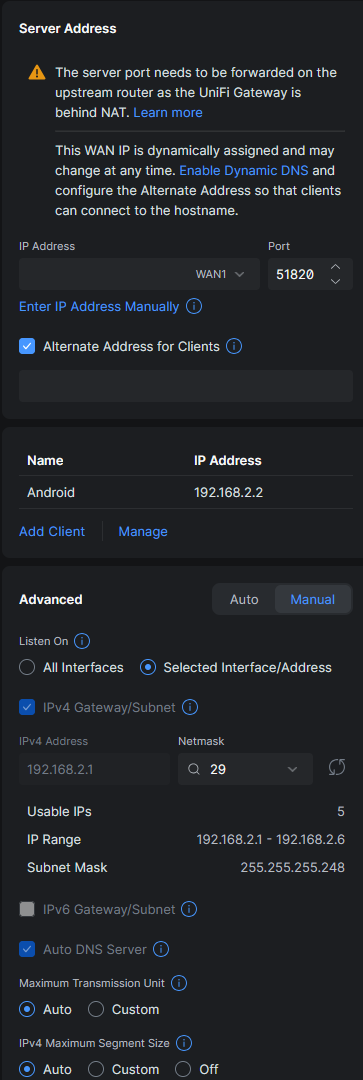Select Selected Interface/Address radio option
Viewport: 363px width, 1080px height.
pyautogui.click(x=147, y=667)
